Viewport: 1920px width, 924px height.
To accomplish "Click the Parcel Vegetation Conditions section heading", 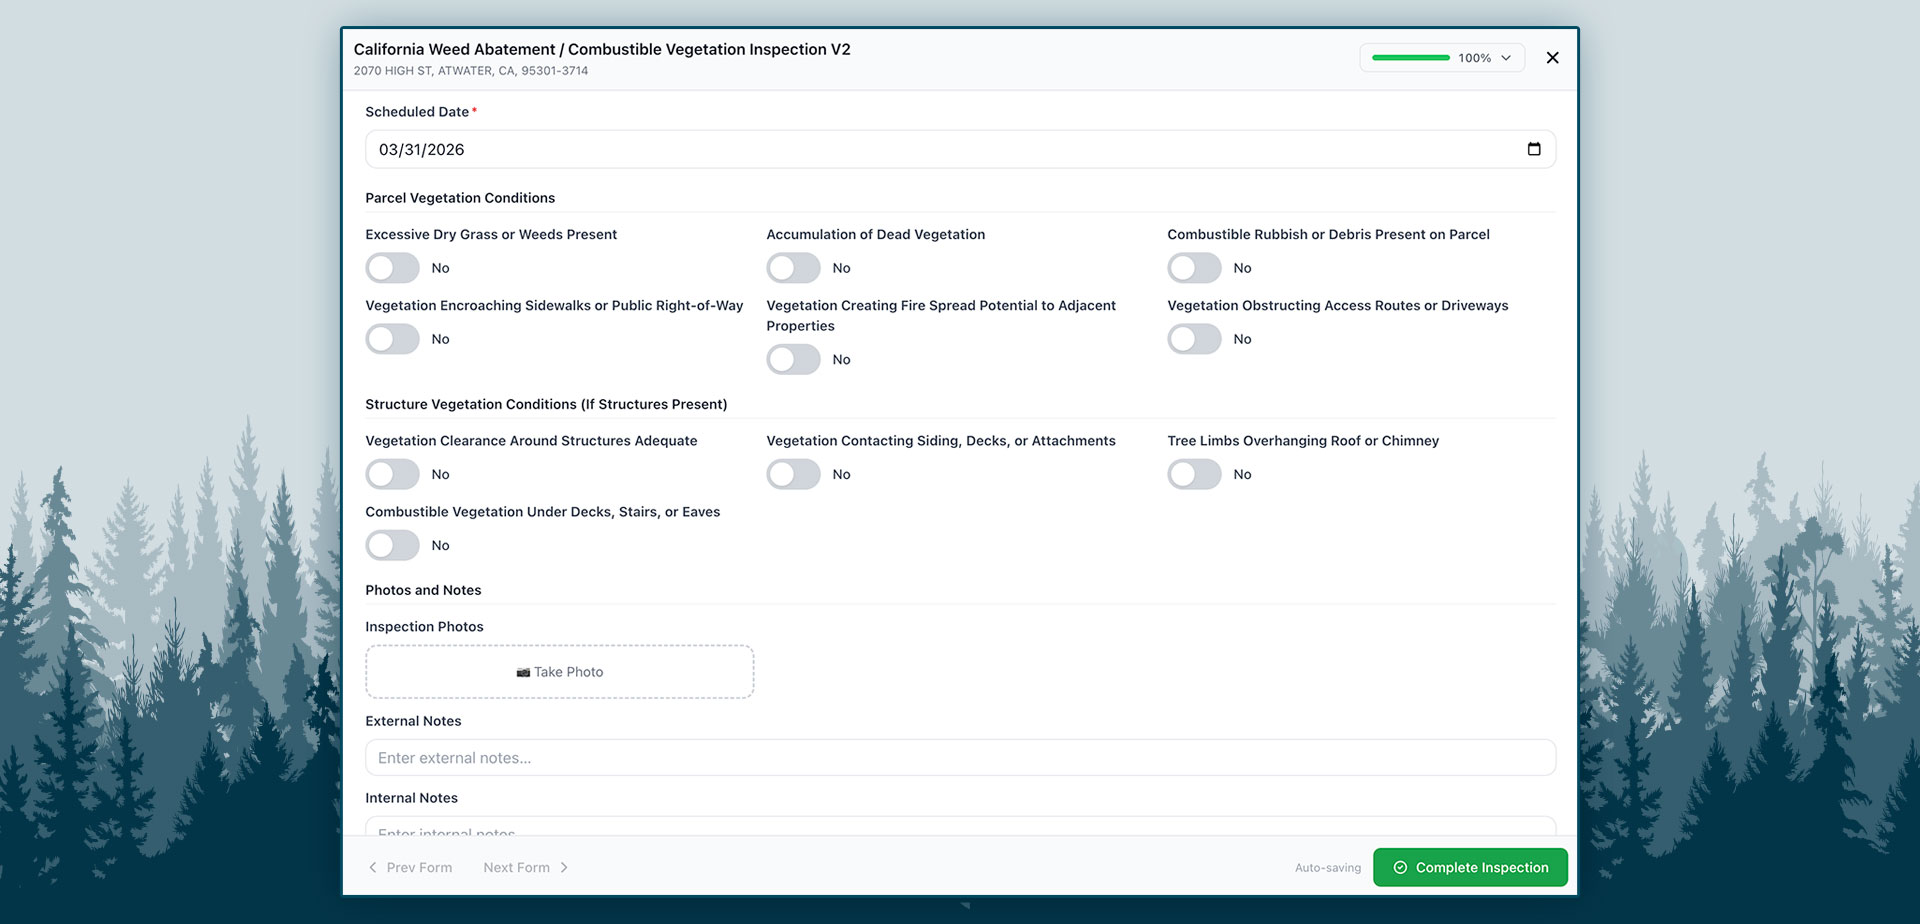I will (x=460, y=198).
